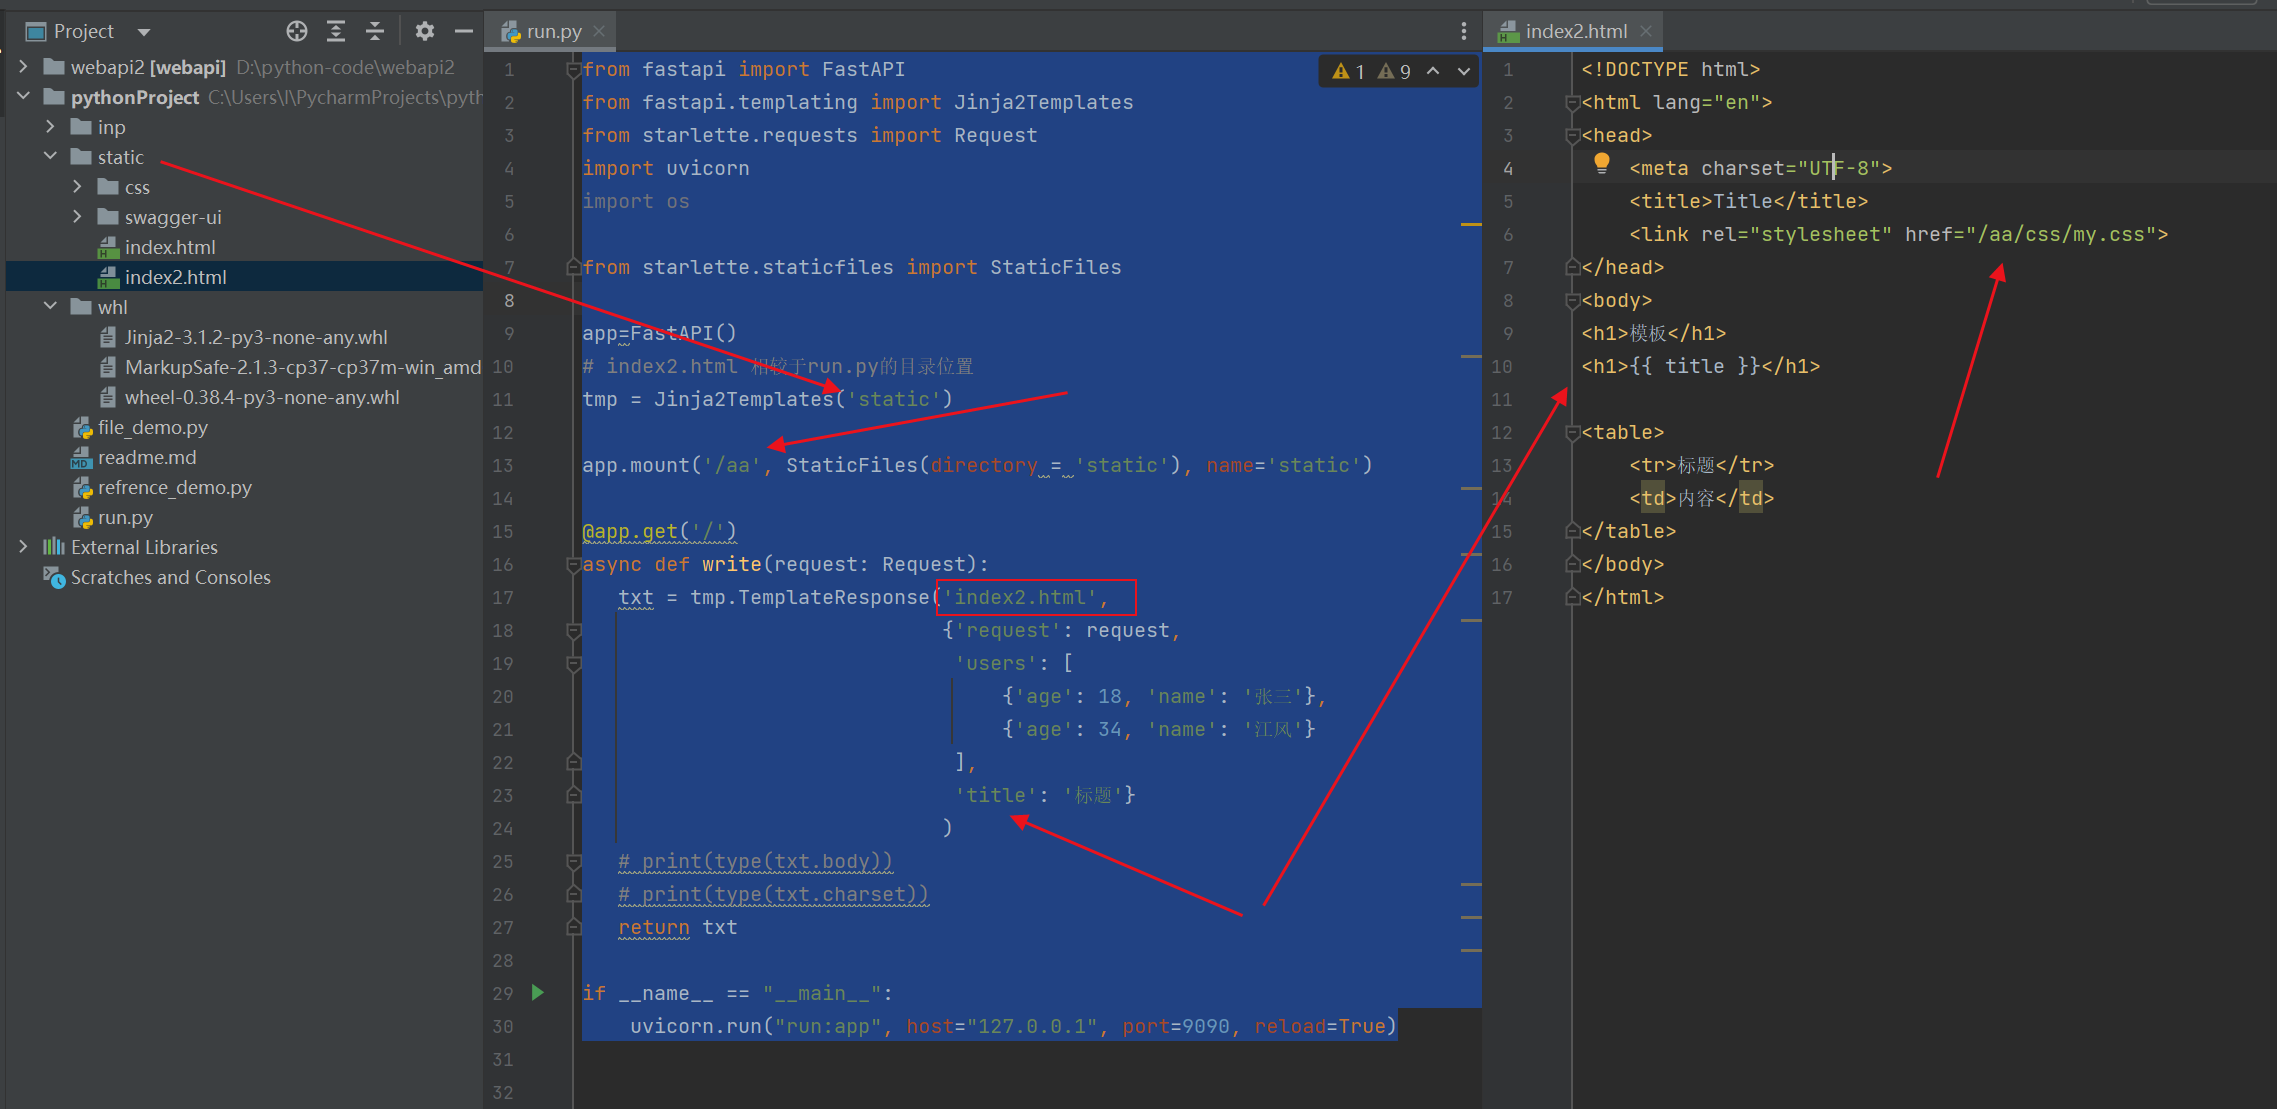Hide the Project tool window
Viewport: 2277px width, 1109px height.
(463, 31)
